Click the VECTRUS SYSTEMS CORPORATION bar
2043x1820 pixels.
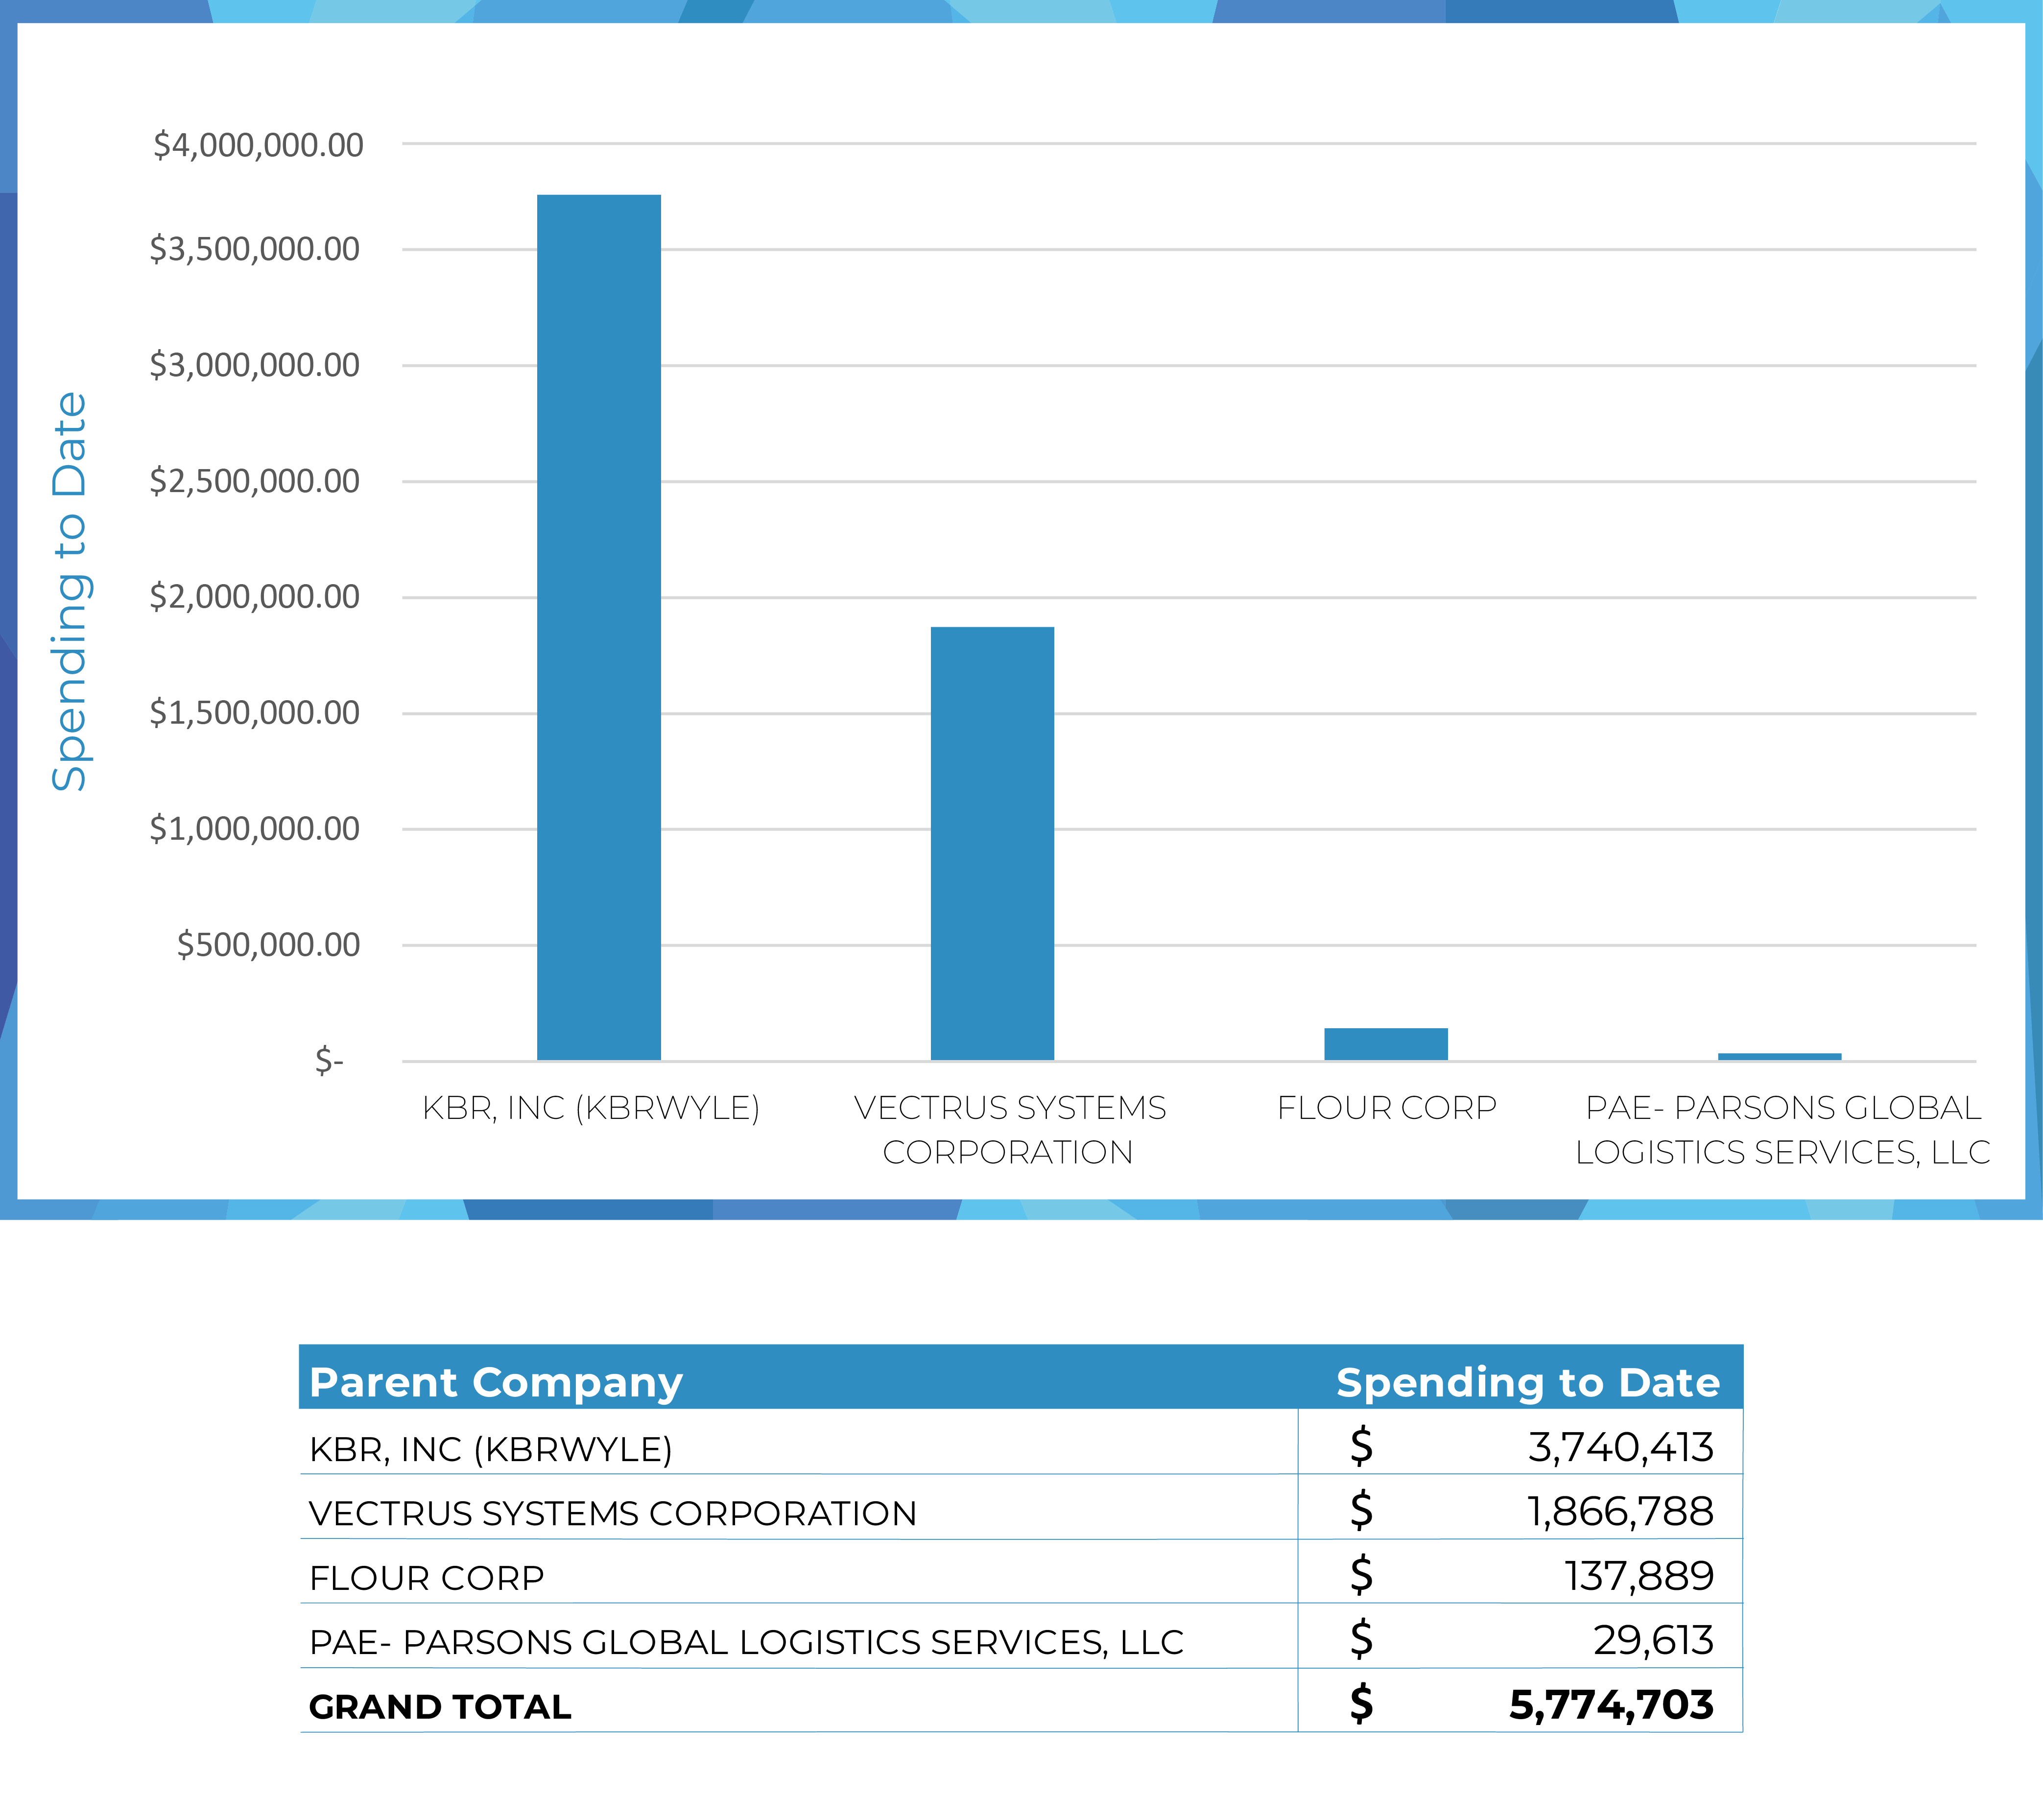click(992, 843)
